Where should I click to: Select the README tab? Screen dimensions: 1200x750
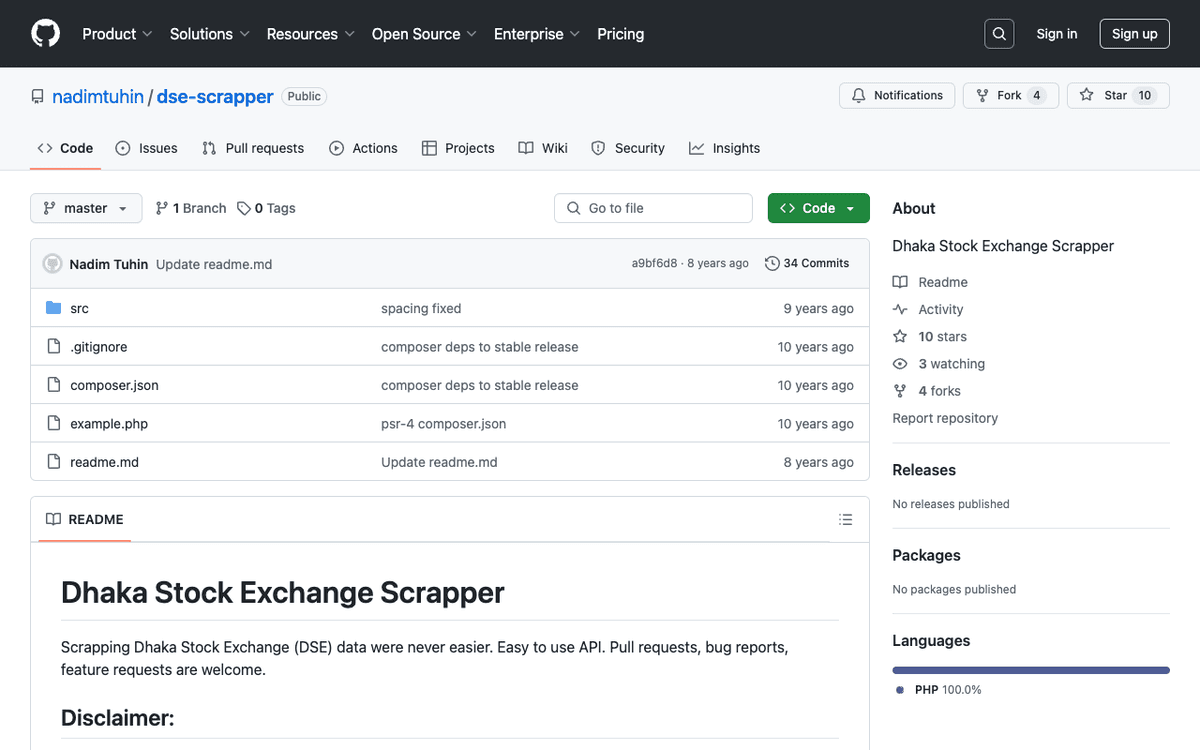pos(85,519)
